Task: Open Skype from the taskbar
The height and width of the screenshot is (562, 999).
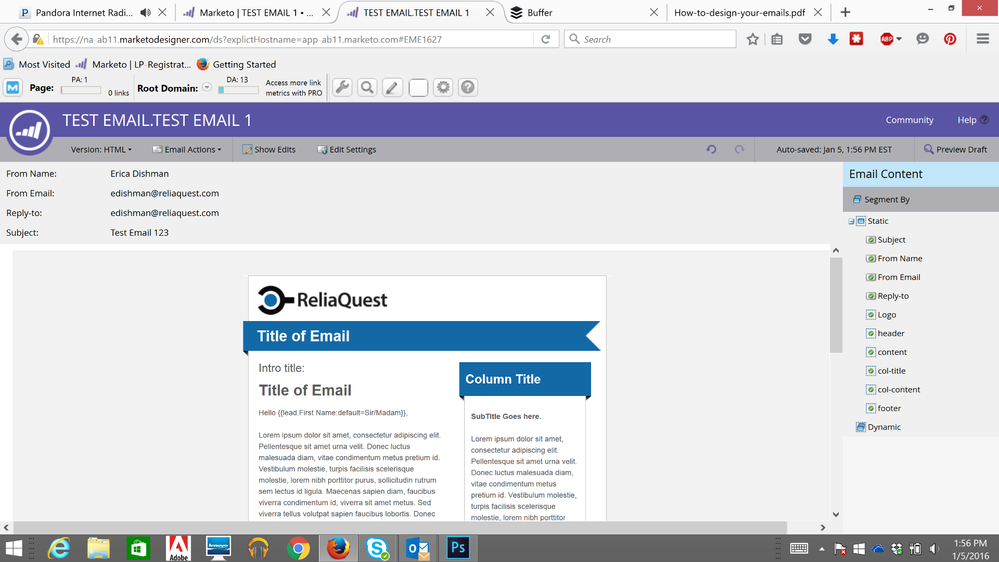Action: click(x=378, y=547)
